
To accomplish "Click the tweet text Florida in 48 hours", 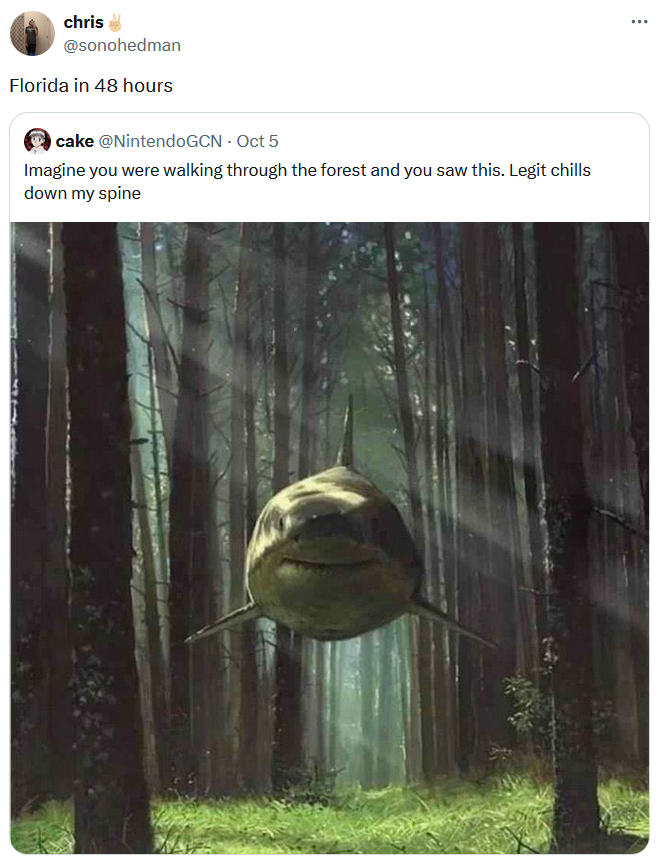I will point(88,86).
